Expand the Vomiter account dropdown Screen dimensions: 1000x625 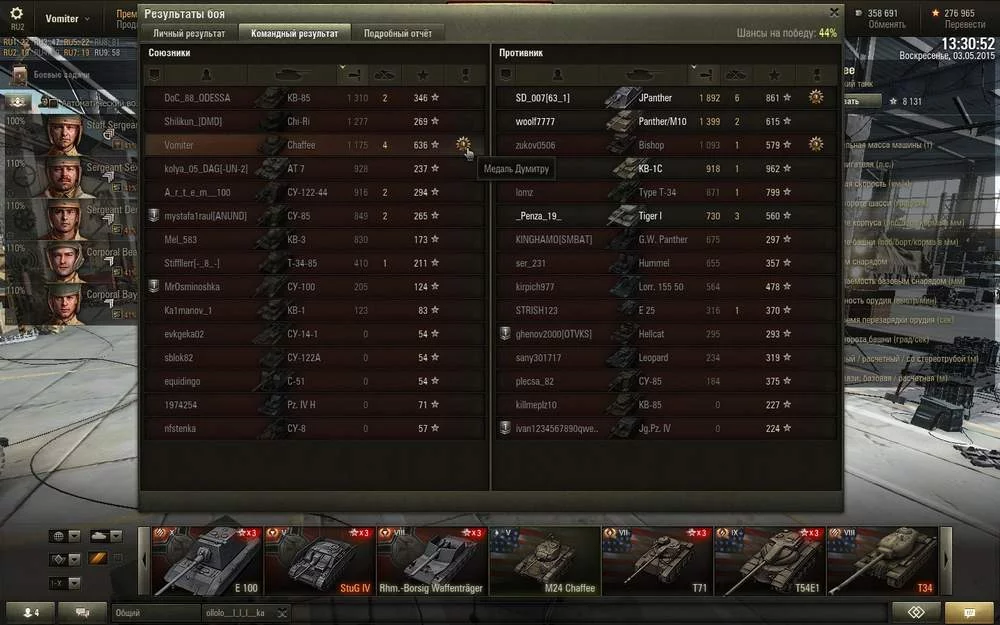tap(67, 18)
